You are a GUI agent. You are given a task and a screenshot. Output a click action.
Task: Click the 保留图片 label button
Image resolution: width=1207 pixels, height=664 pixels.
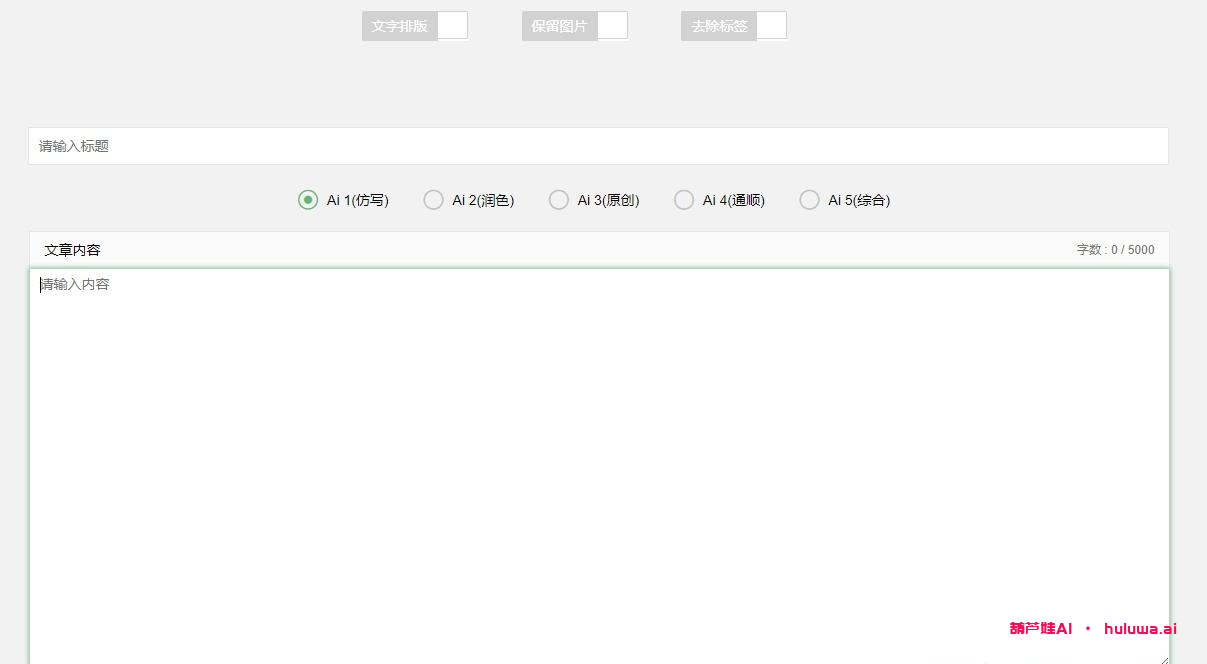tap(559, 25)
